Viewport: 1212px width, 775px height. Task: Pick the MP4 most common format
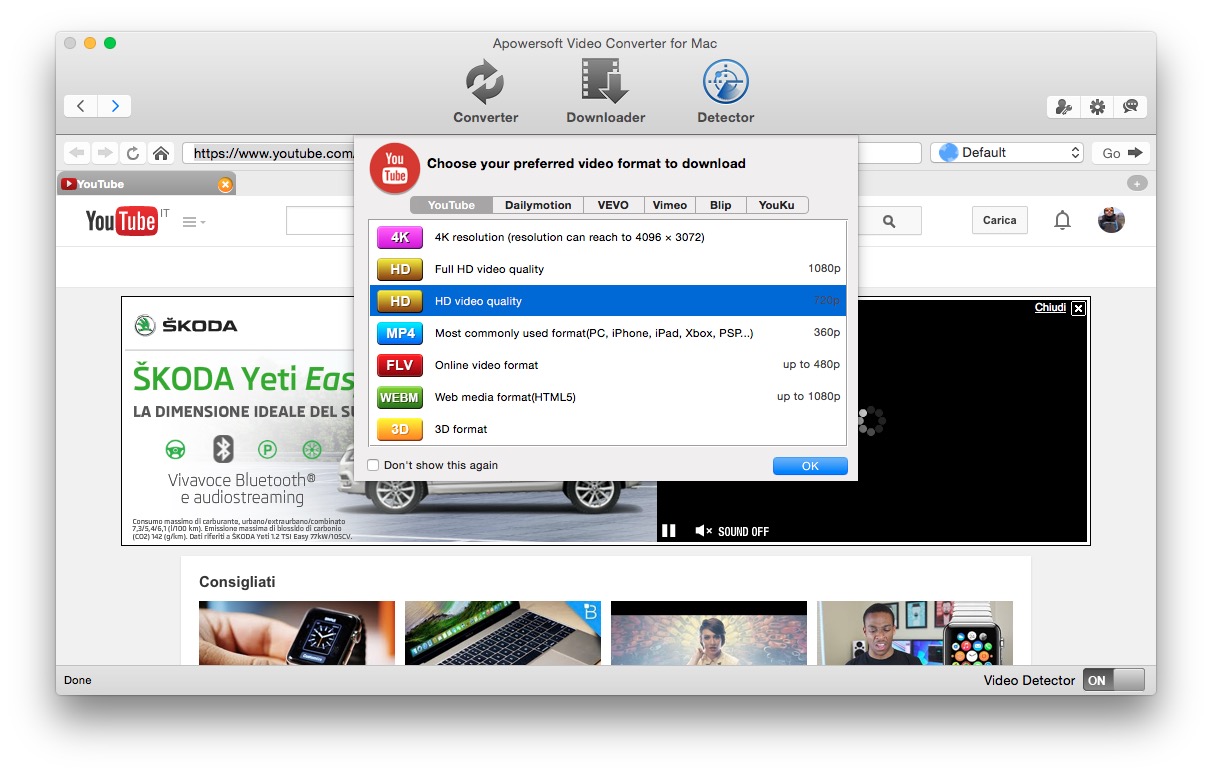click(x=608, y=333)
